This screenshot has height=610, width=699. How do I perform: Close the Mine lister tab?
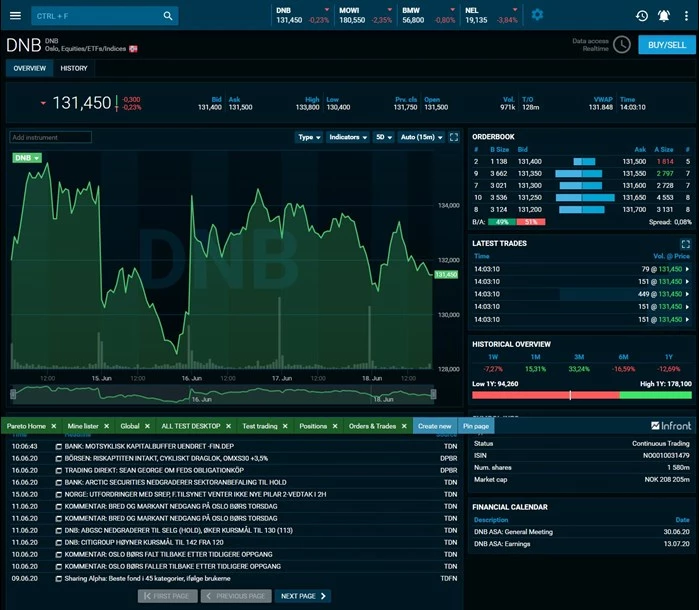tap(107, 426)
